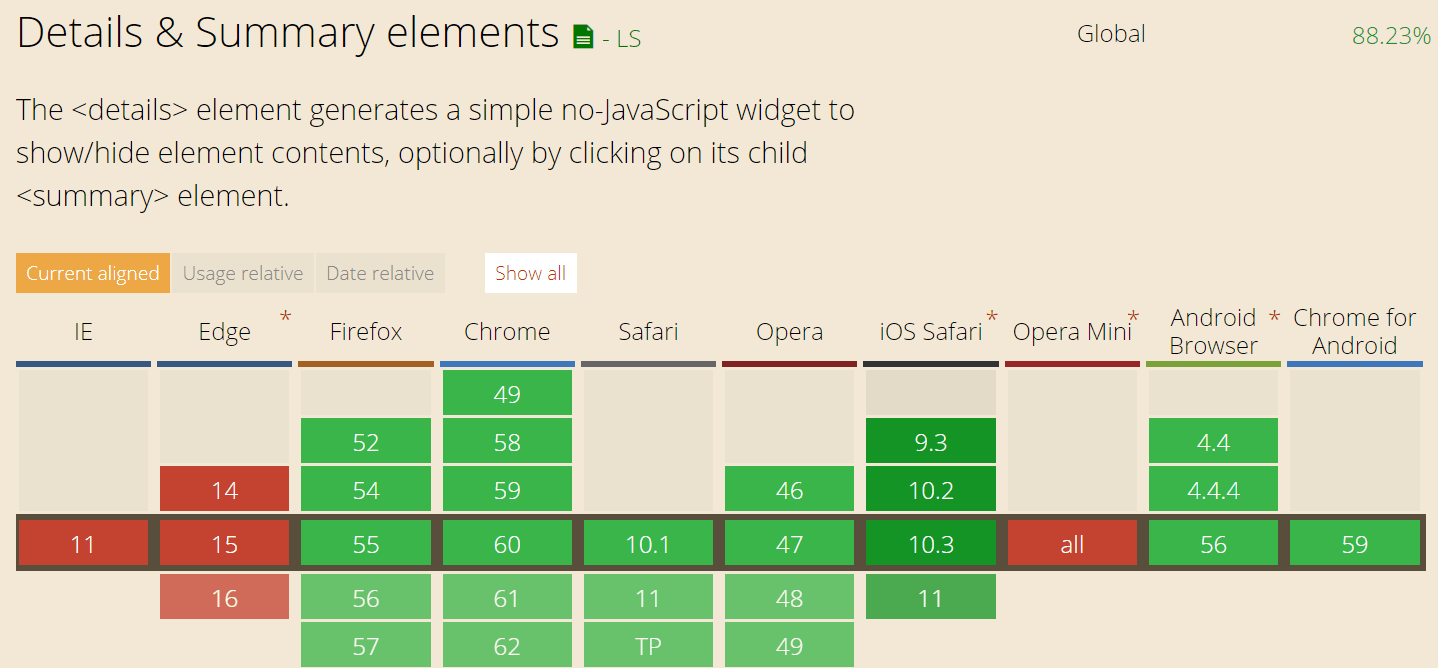Viewport: 1438px width, 668px height.
Task: Select the Chrome for Android header
Action: pos(1355,332)
